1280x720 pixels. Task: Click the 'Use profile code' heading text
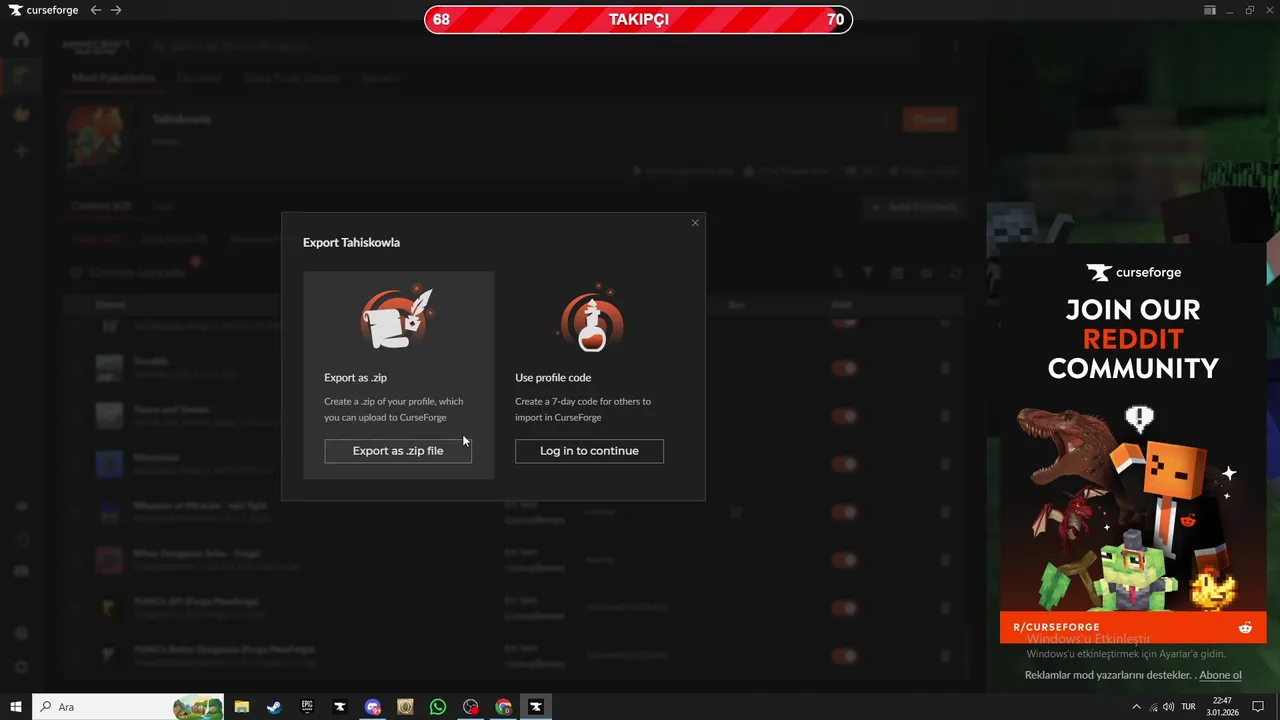[553, 378]
